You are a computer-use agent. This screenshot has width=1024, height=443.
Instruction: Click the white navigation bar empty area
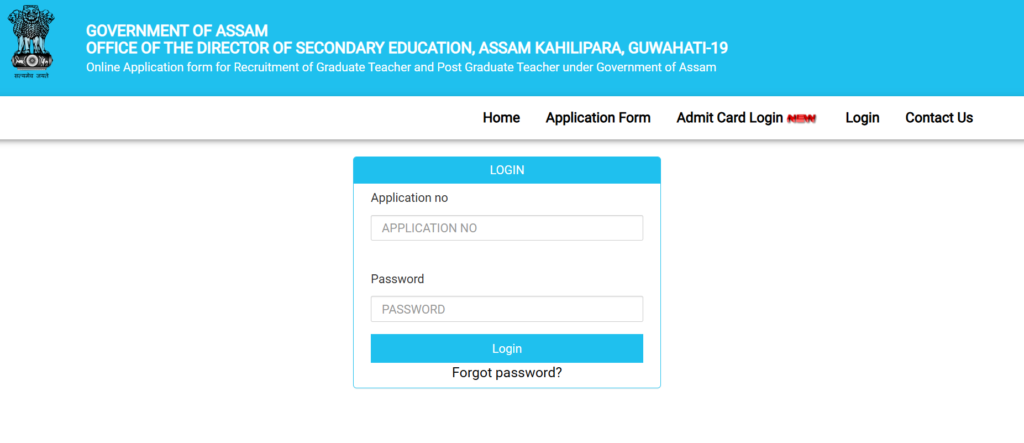point(235,118)
